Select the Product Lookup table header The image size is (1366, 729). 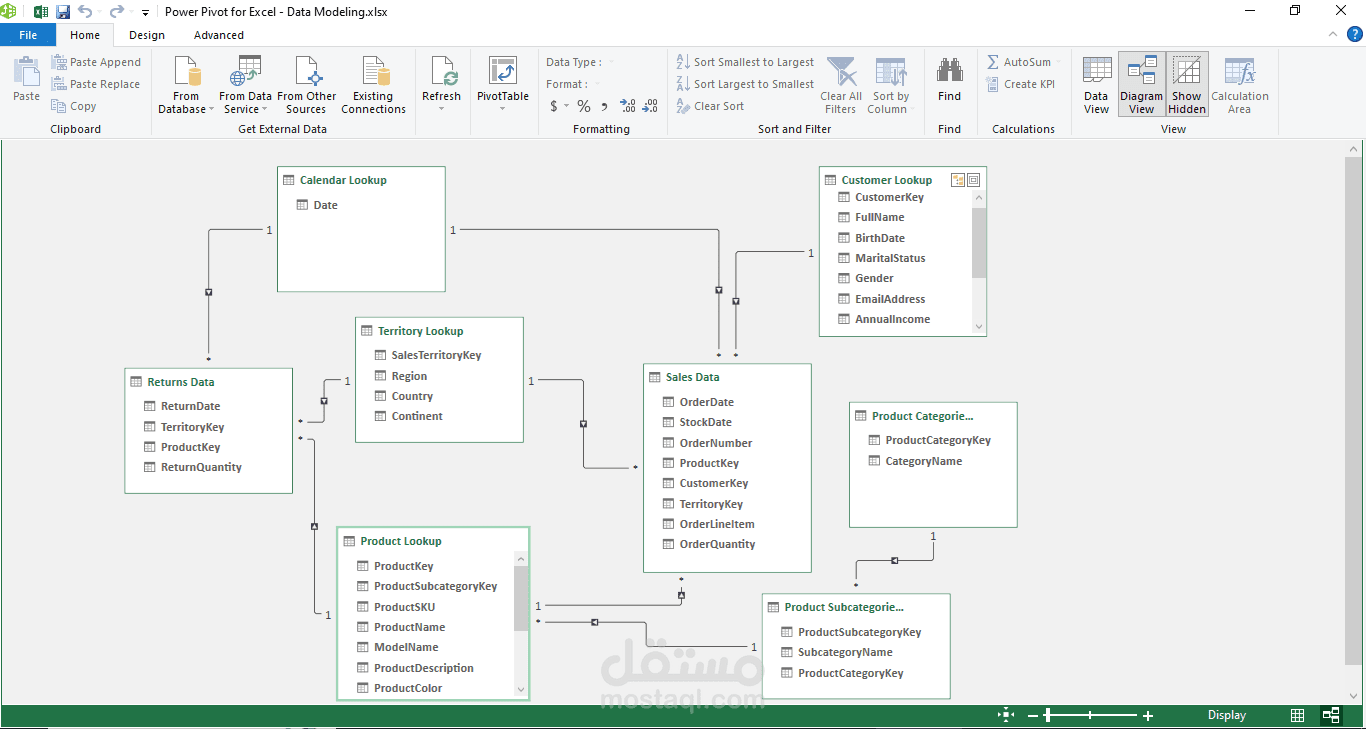(x=433, y=541)
